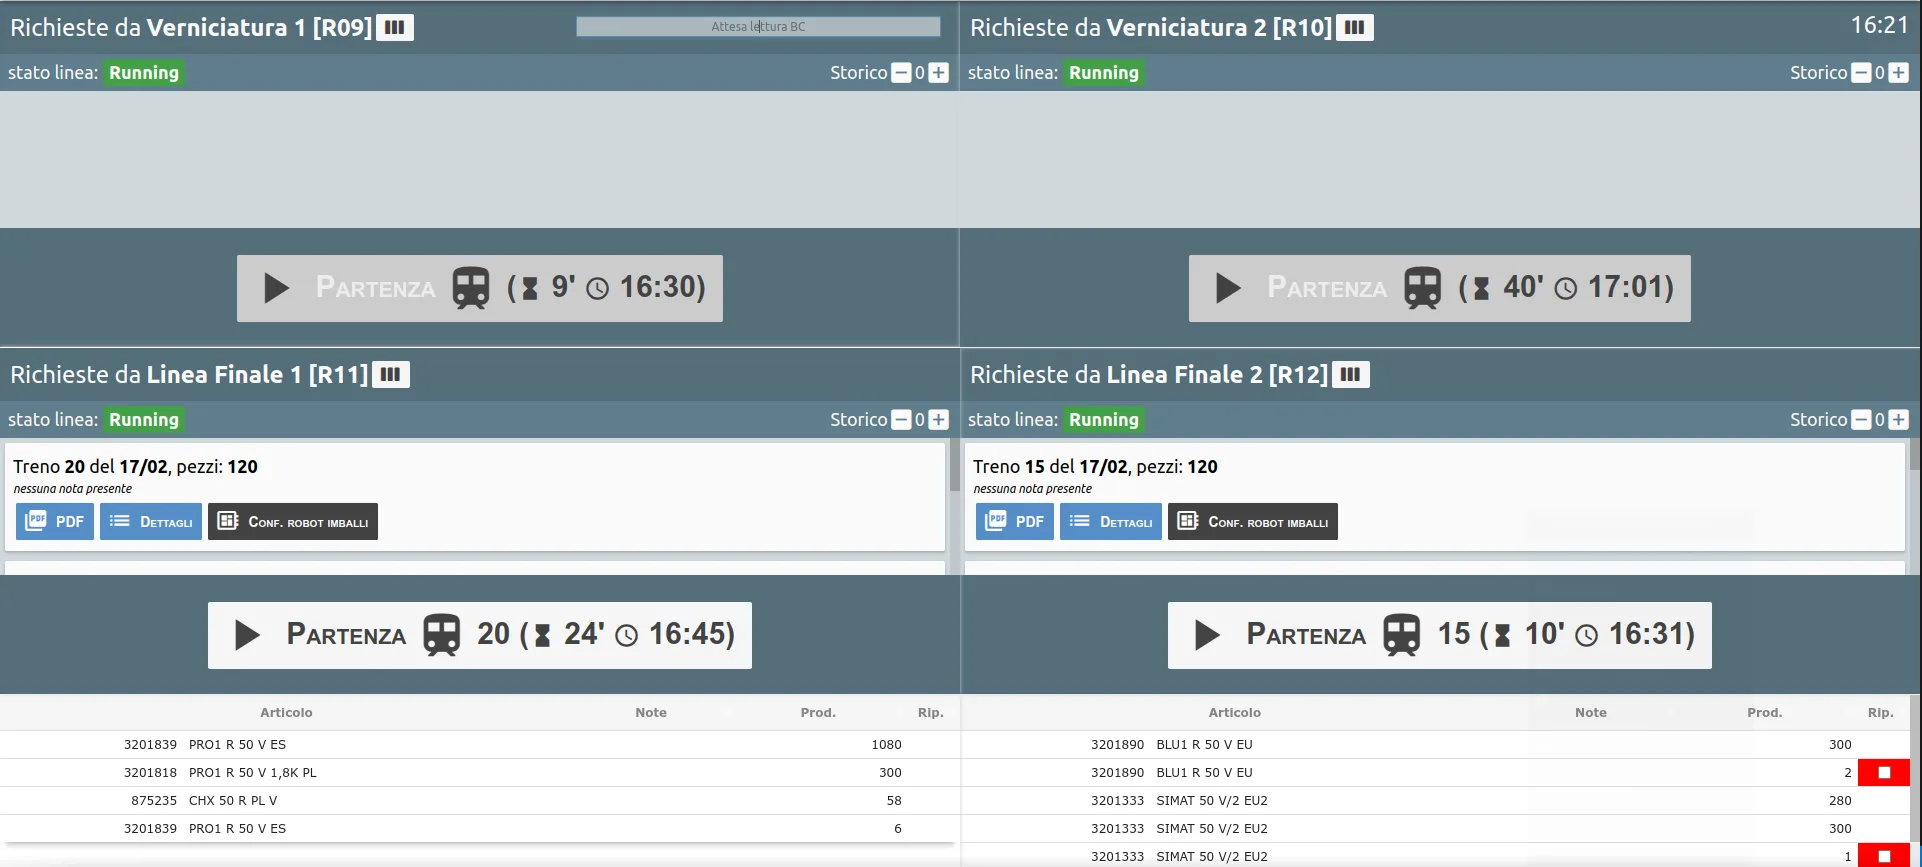1922x867 pixels.
Task: Click the barcode icon next to Verniciatura 1 [R09]
Action: pos(395,27)
